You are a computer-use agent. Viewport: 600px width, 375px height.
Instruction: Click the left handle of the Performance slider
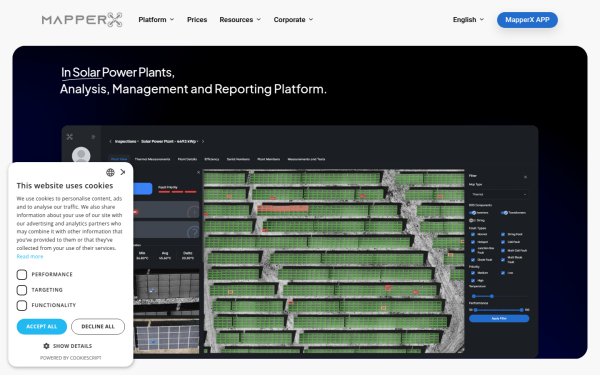[x=475, y=310]
